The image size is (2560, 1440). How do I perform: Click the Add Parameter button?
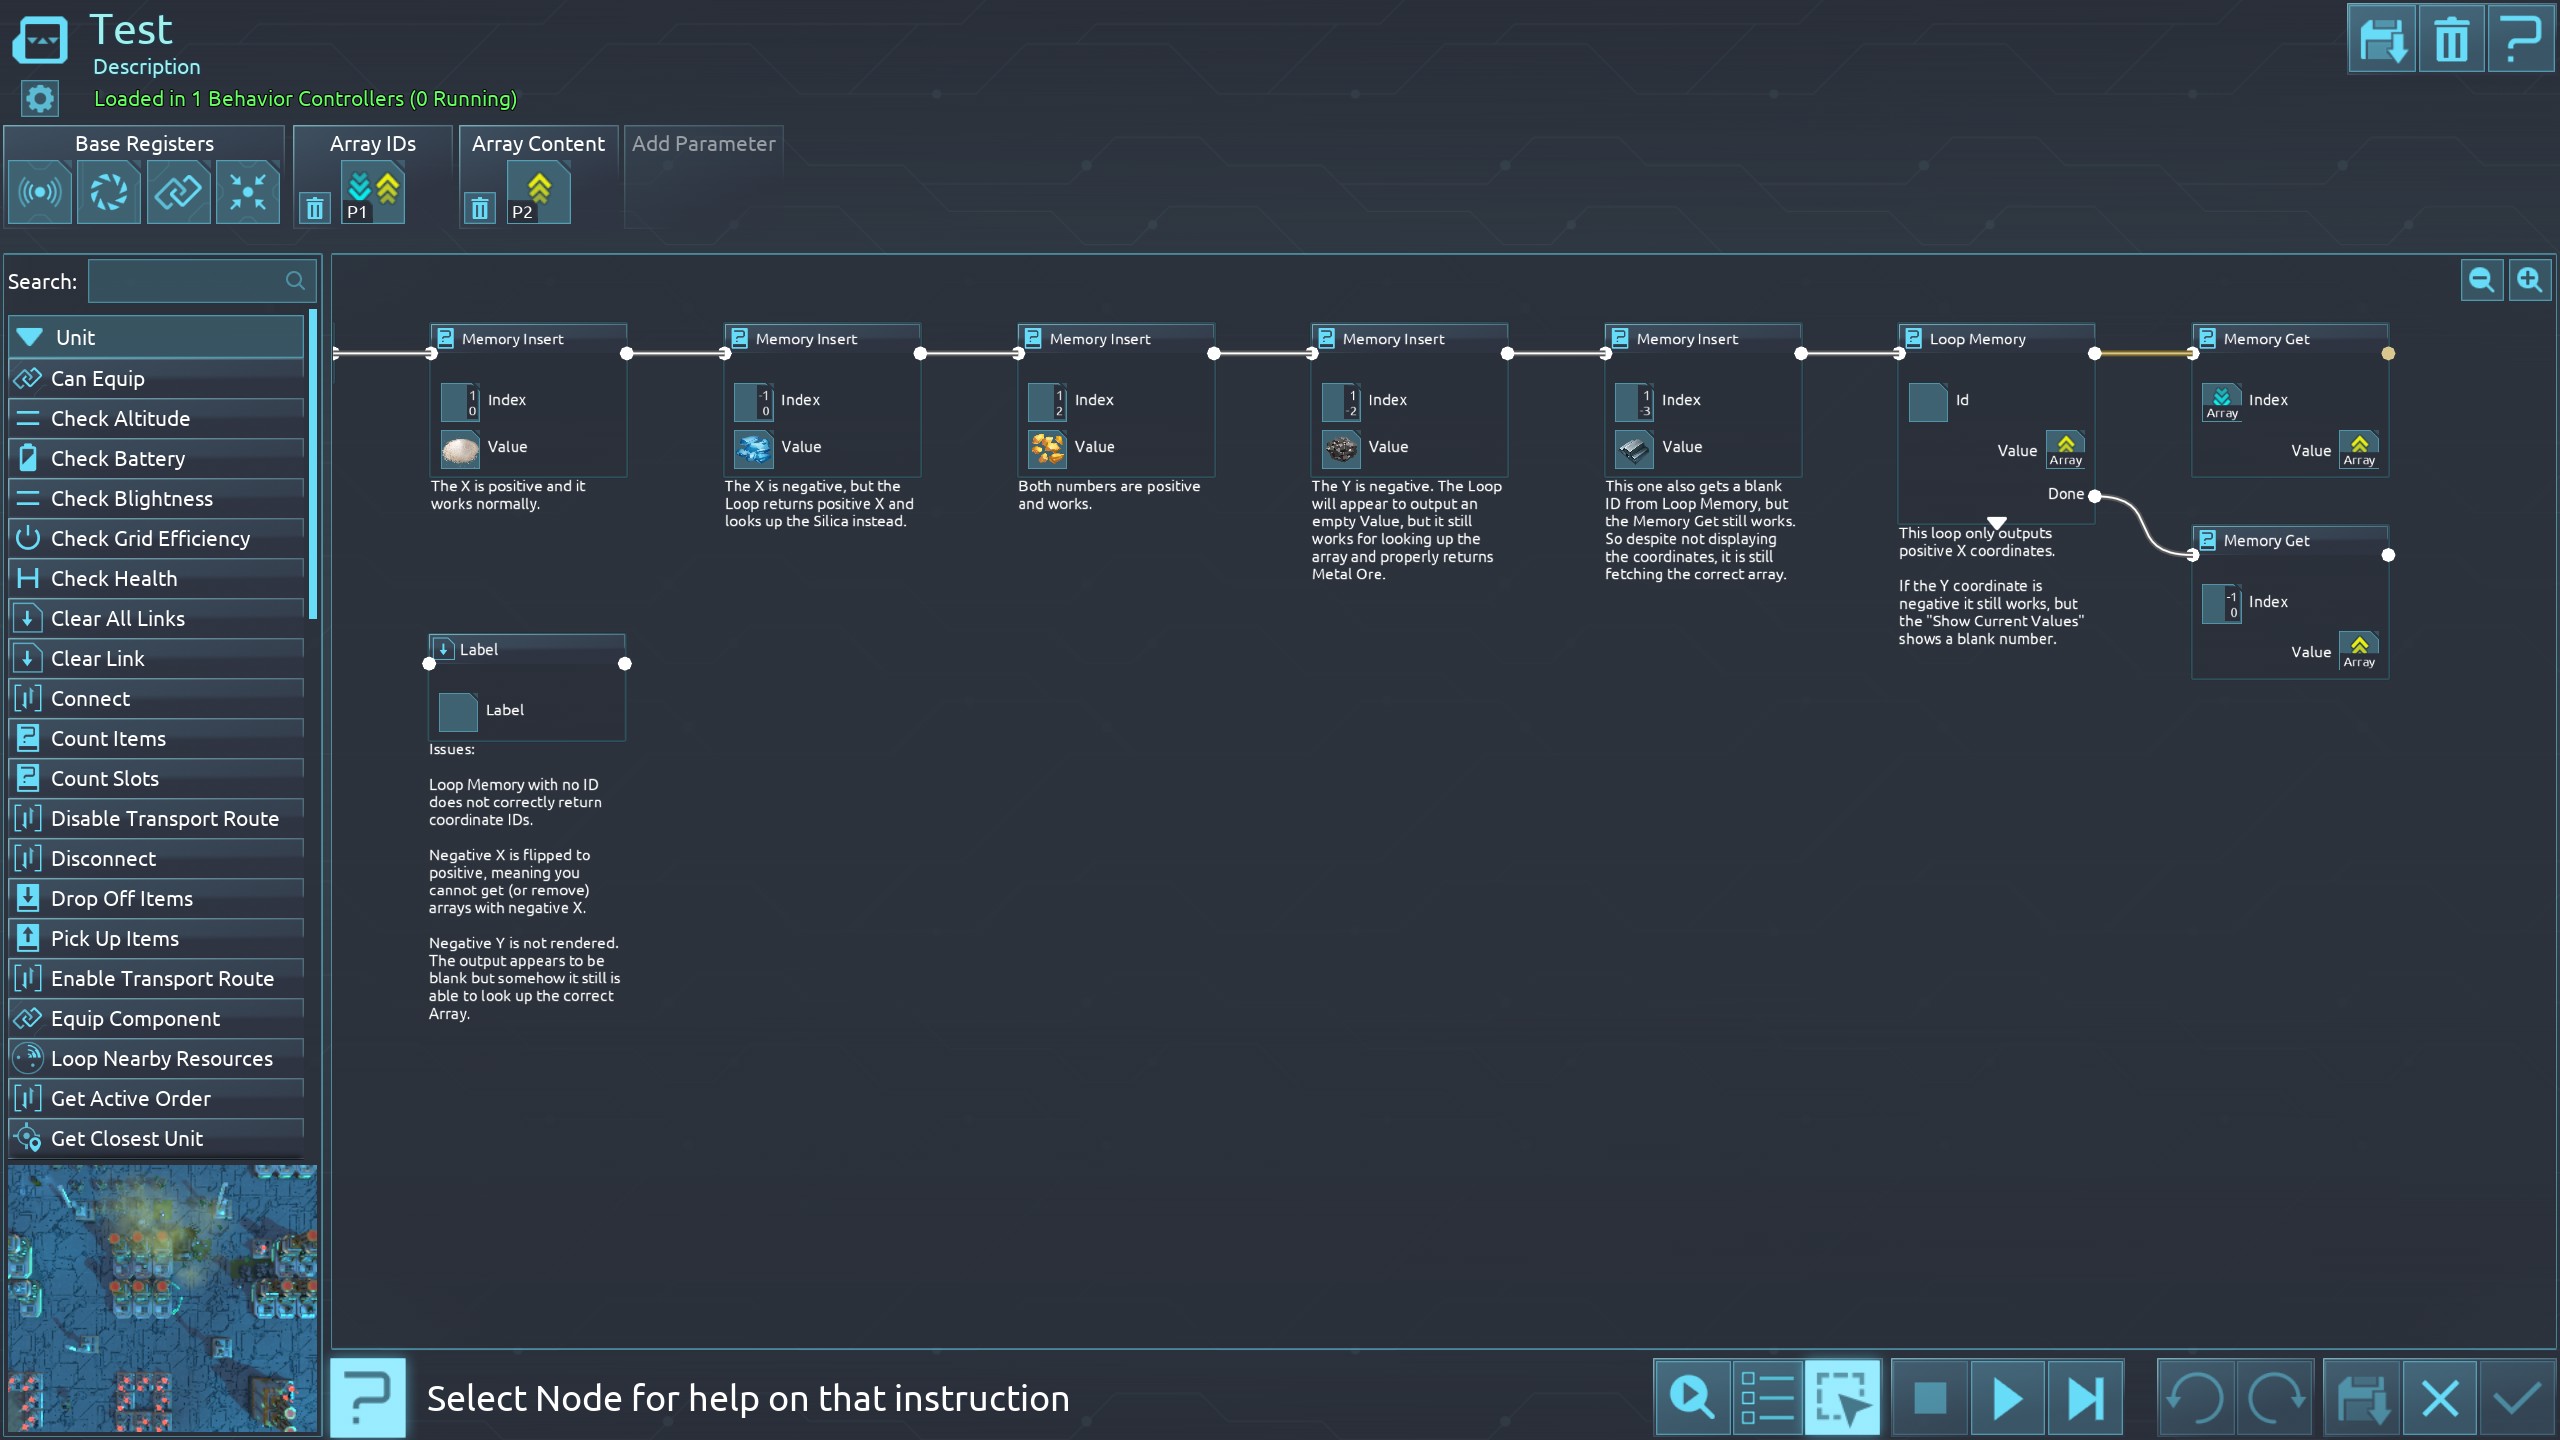(703, 144)
